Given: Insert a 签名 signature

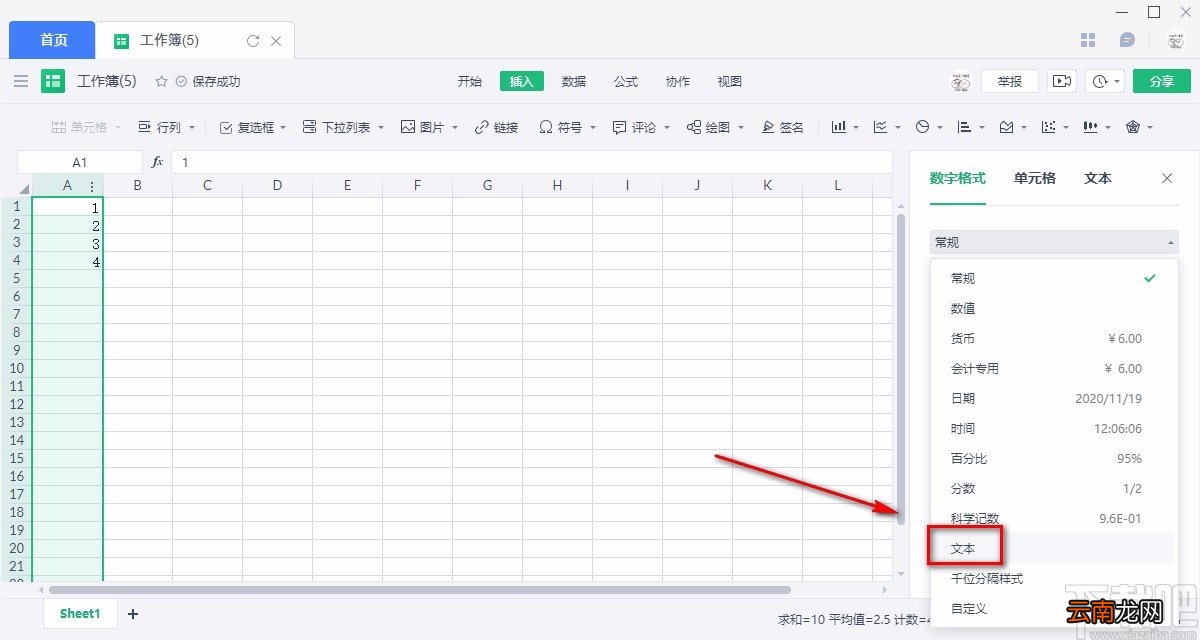Looking at the screenshot, I should [x=783, y=127].
